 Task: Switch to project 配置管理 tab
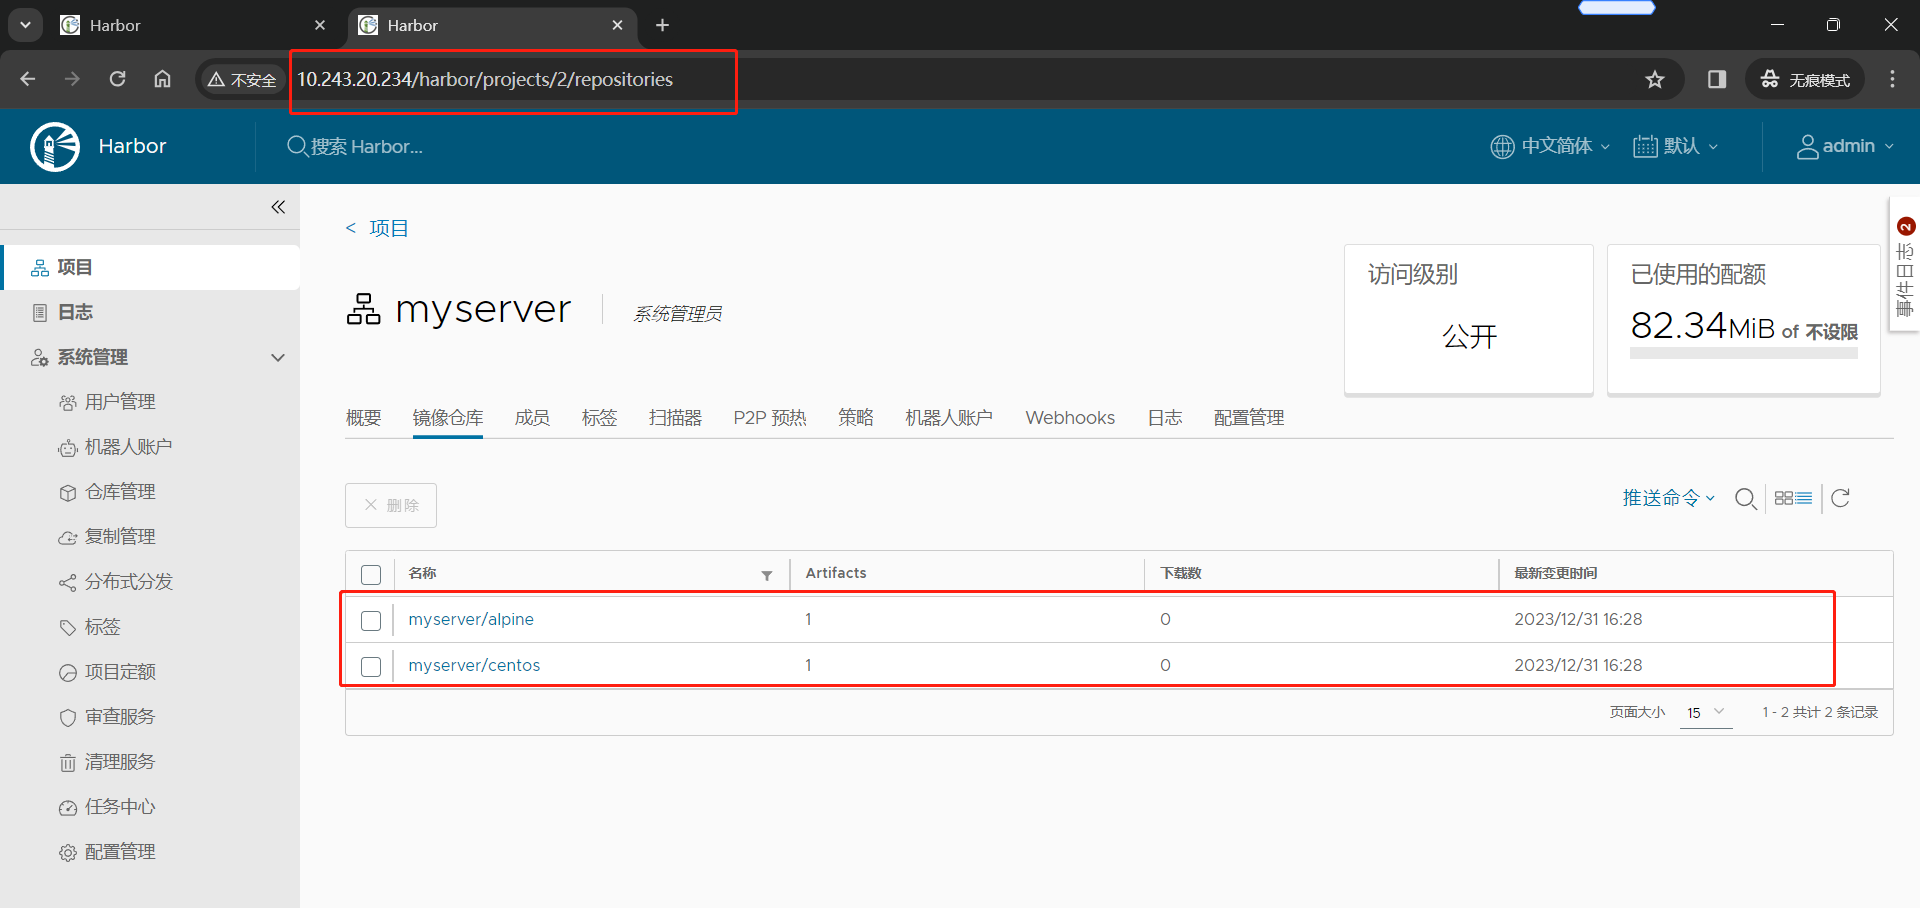point(1249,418)
